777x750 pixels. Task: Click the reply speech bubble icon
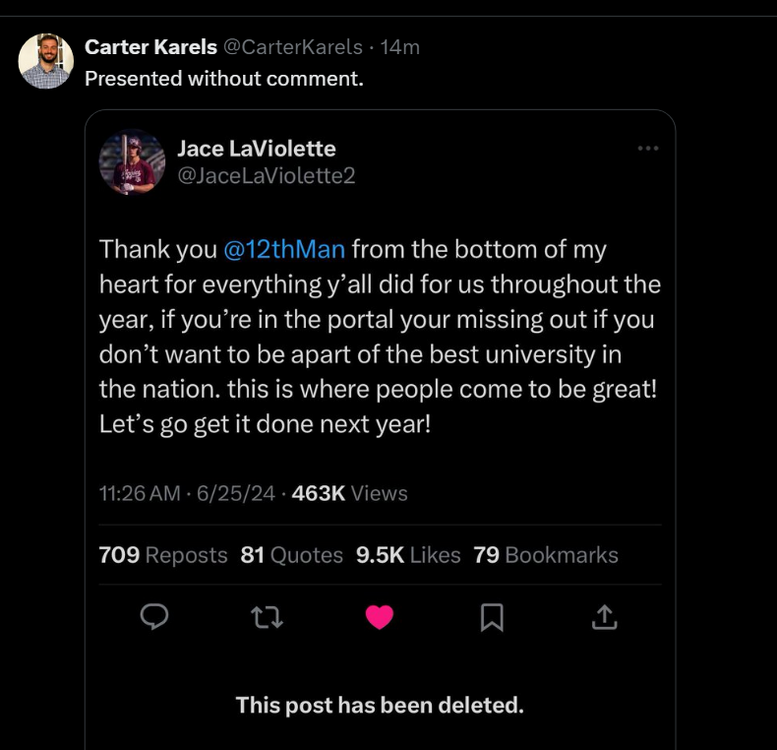point(153,618)
